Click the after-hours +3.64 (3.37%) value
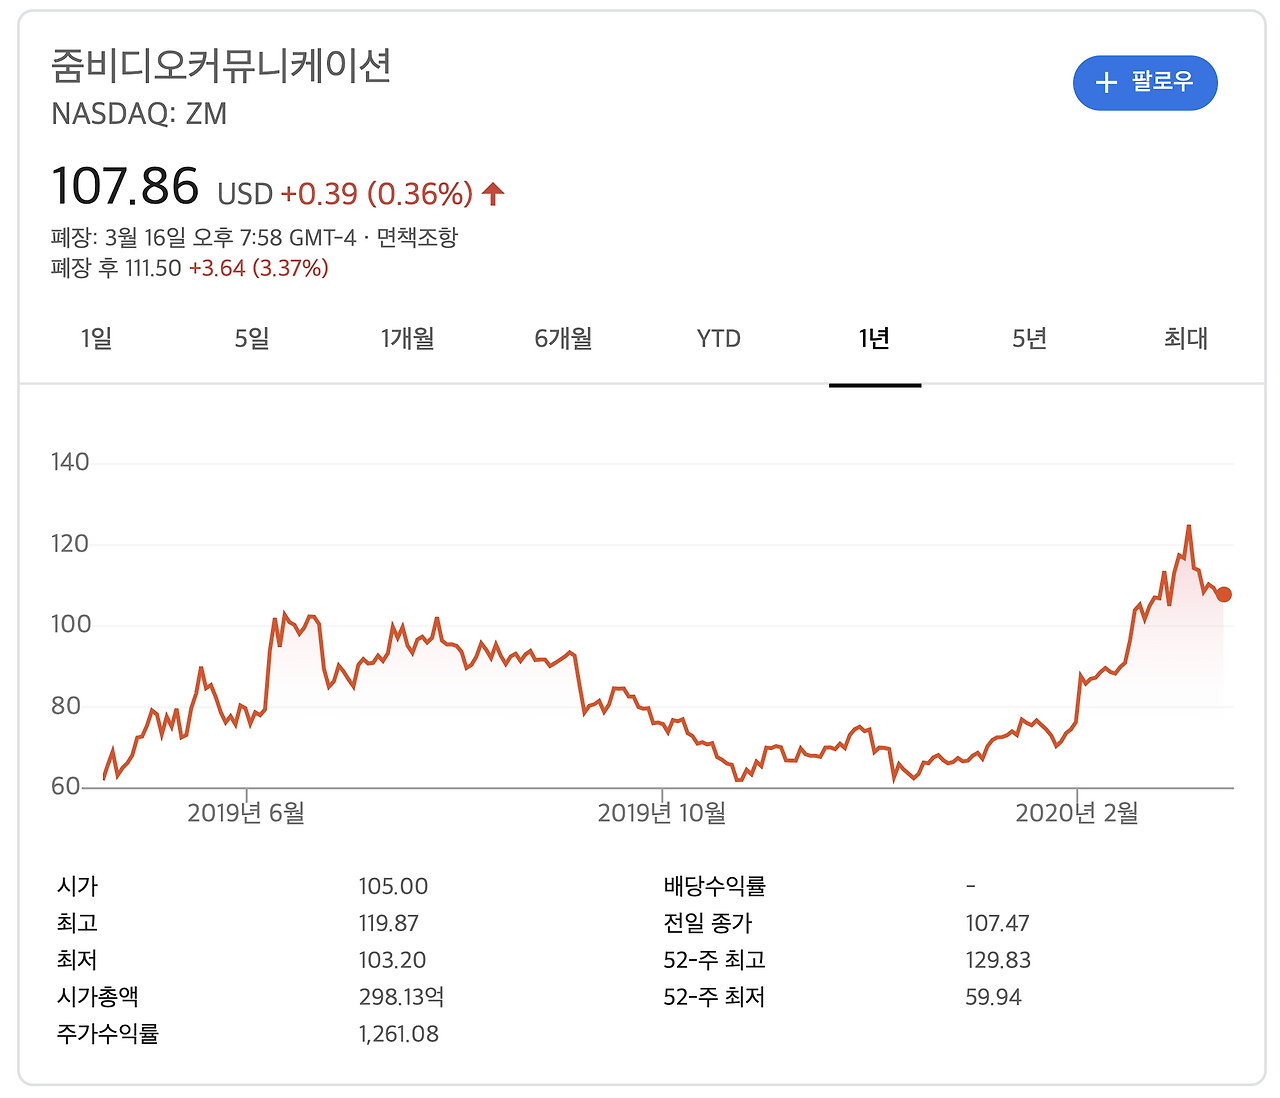The height and width of the screenshot is (1098, 1280). 258,268
